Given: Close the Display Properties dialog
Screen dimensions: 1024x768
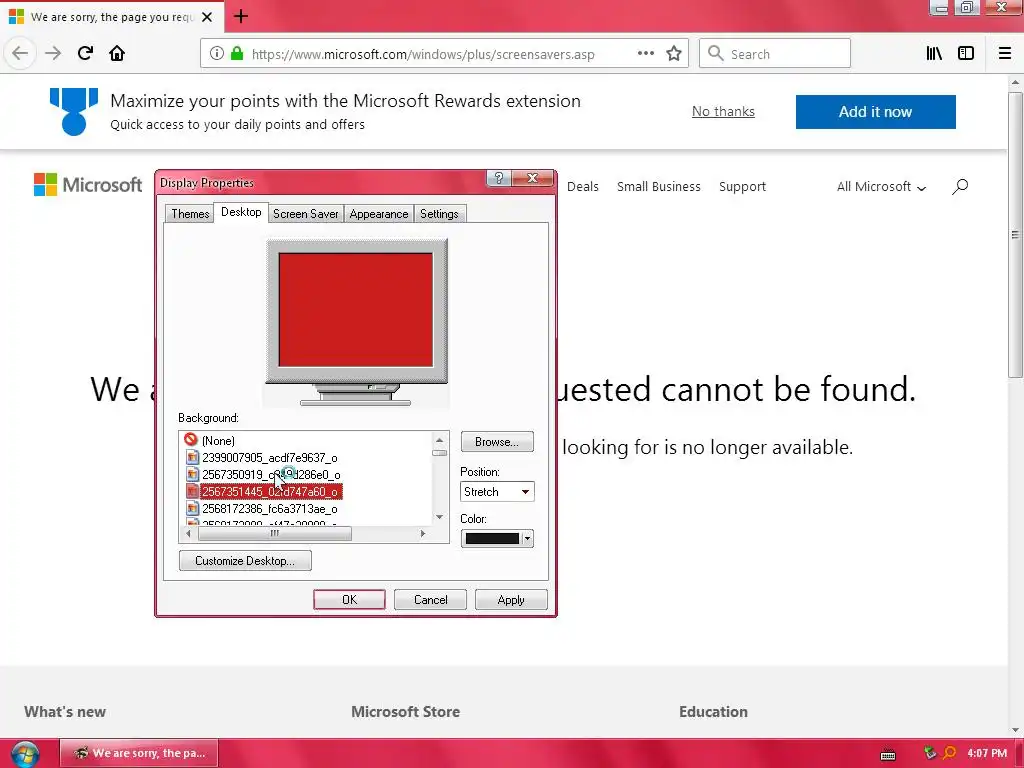Looking at the screenshot, I should (533, 178).
